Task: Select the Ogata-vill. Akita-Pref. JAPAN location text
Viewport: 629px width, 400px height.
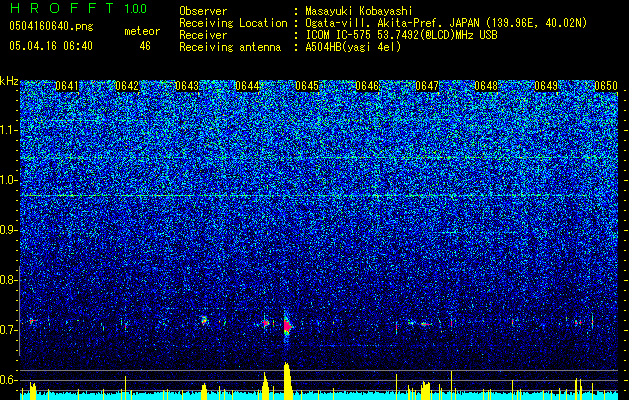Action: tap(446, 23)
